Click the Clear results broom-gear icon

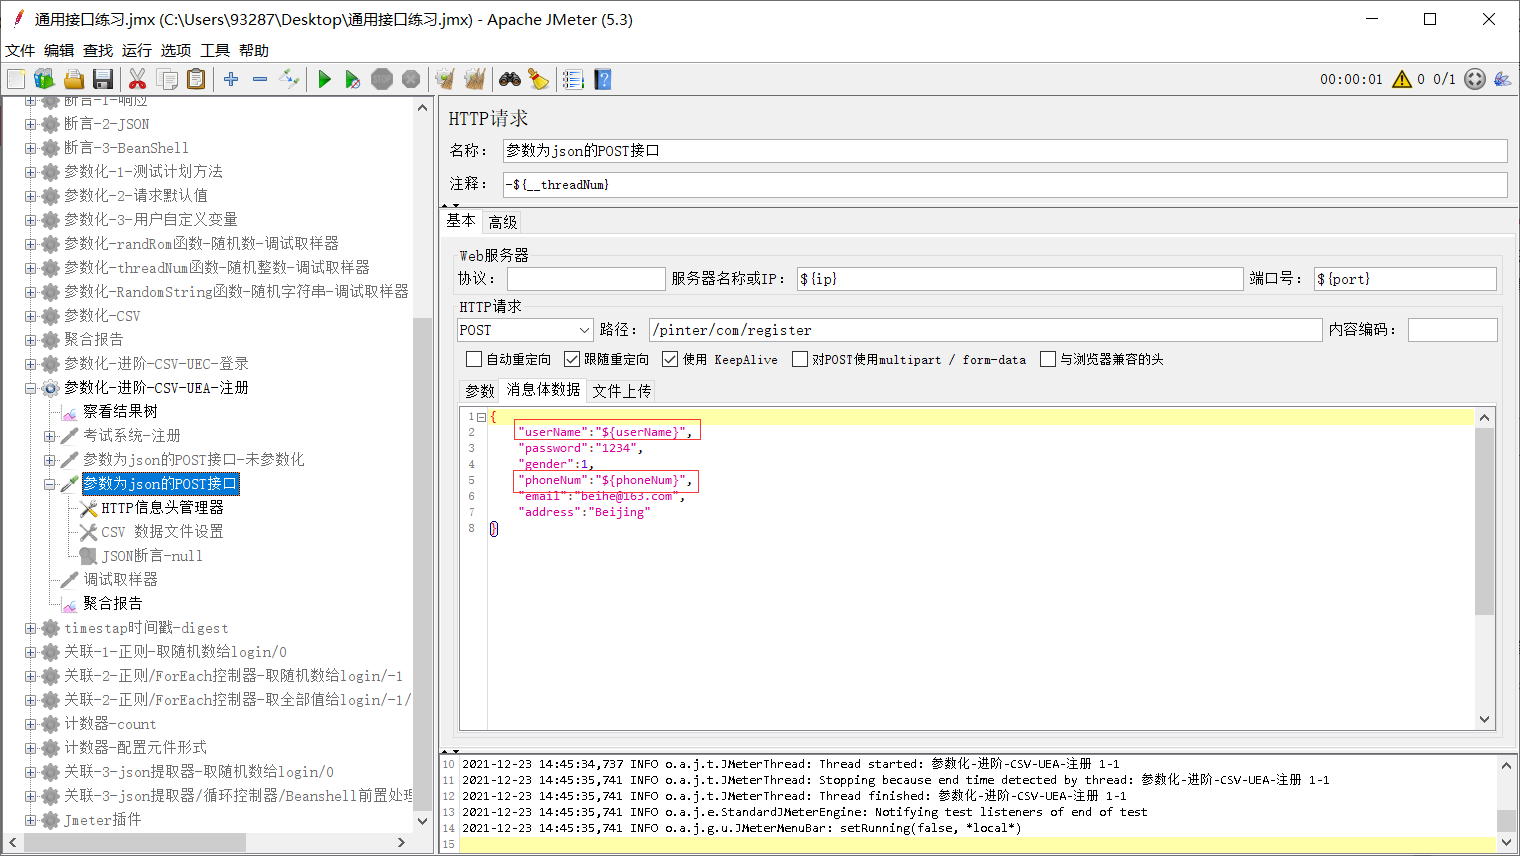pos(445,79)
